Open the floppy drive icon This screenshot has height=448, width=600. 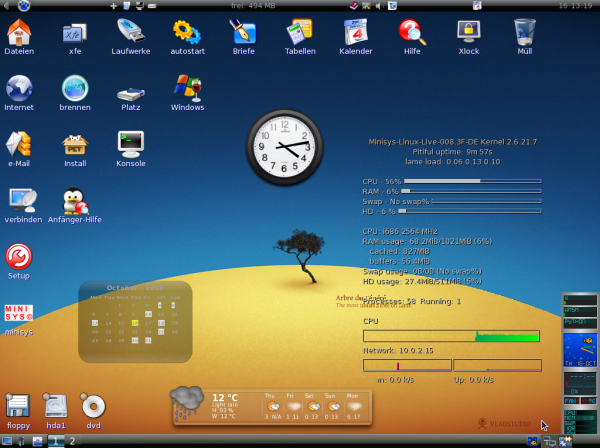click(18, 406)
